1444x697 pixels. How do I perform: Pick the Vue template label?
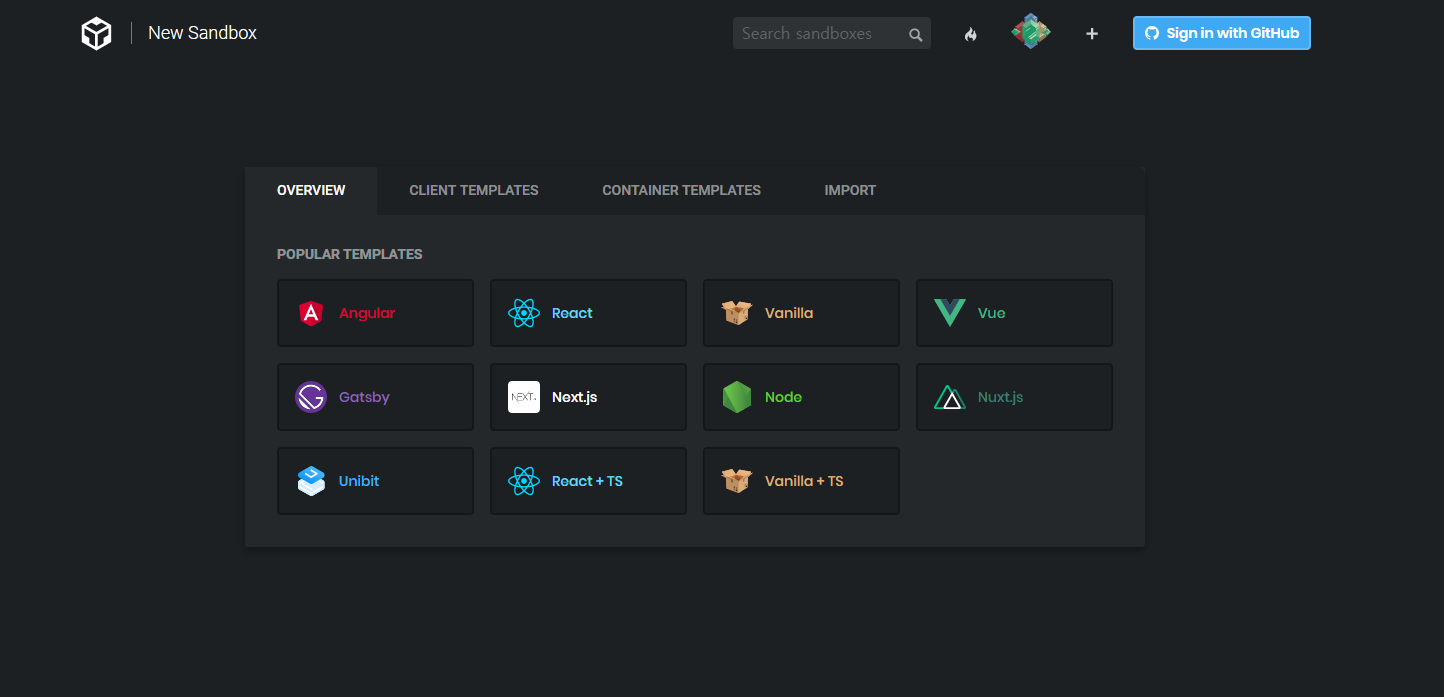[x=991, y=313]
